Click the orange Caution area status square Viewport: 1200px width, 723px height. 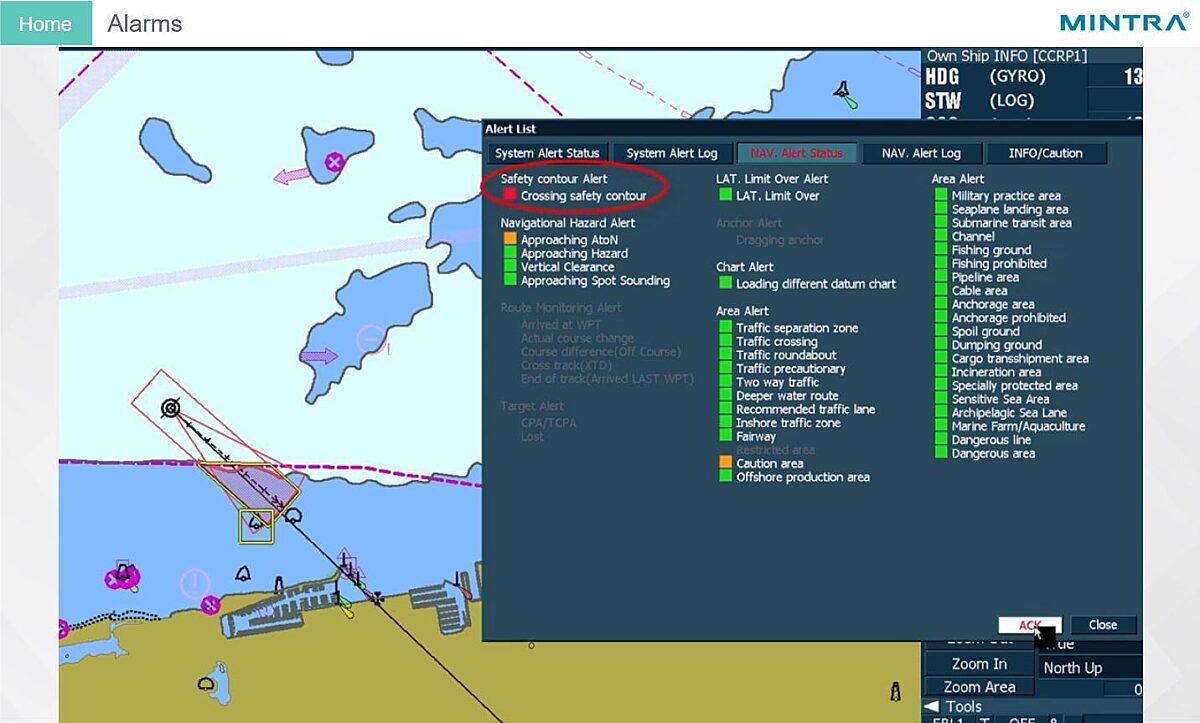pyautogui.click(x=726, y=463)
